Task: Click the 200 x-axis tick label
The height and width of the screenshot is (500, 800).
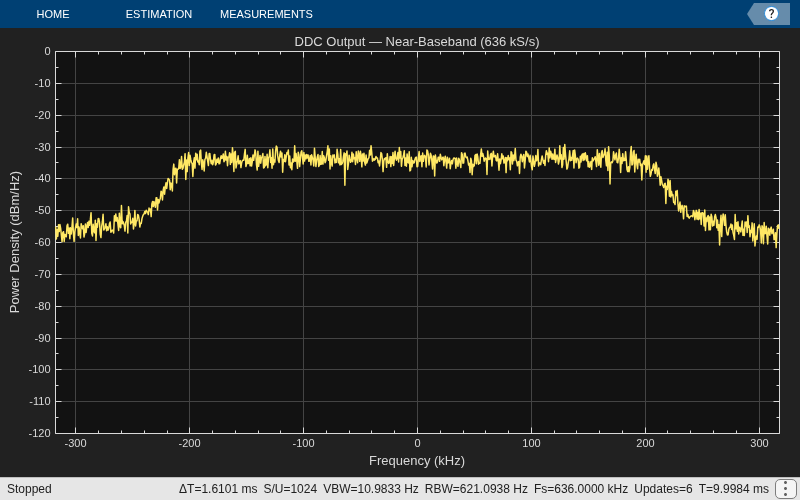Action: tap(645, 443)
